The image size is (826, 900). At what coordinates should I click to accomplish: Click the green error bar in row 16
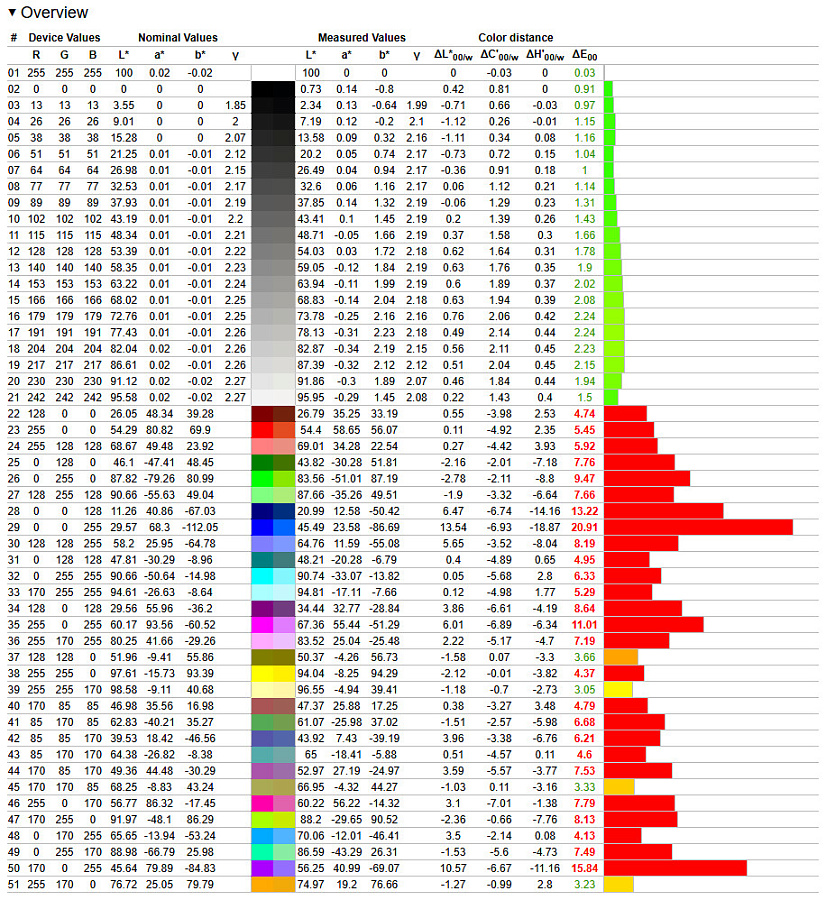[x=614, y=316]
